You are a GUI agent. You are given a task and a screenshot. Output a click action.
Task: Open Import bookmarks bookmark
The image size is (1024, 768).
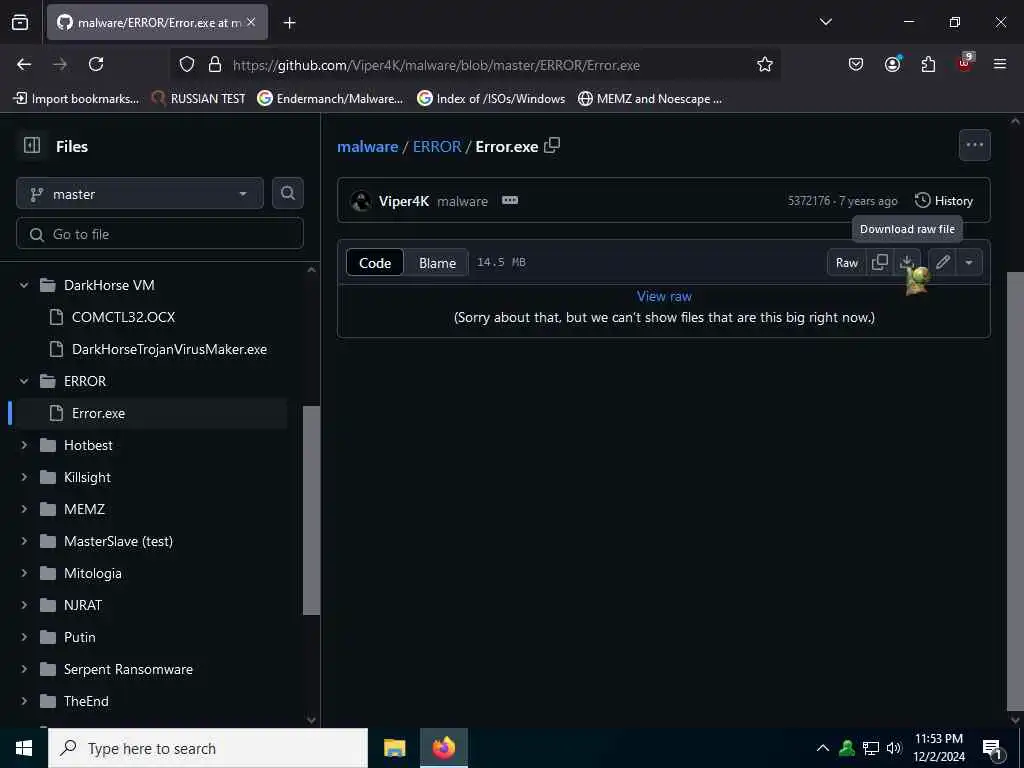[x=76, y=99]
